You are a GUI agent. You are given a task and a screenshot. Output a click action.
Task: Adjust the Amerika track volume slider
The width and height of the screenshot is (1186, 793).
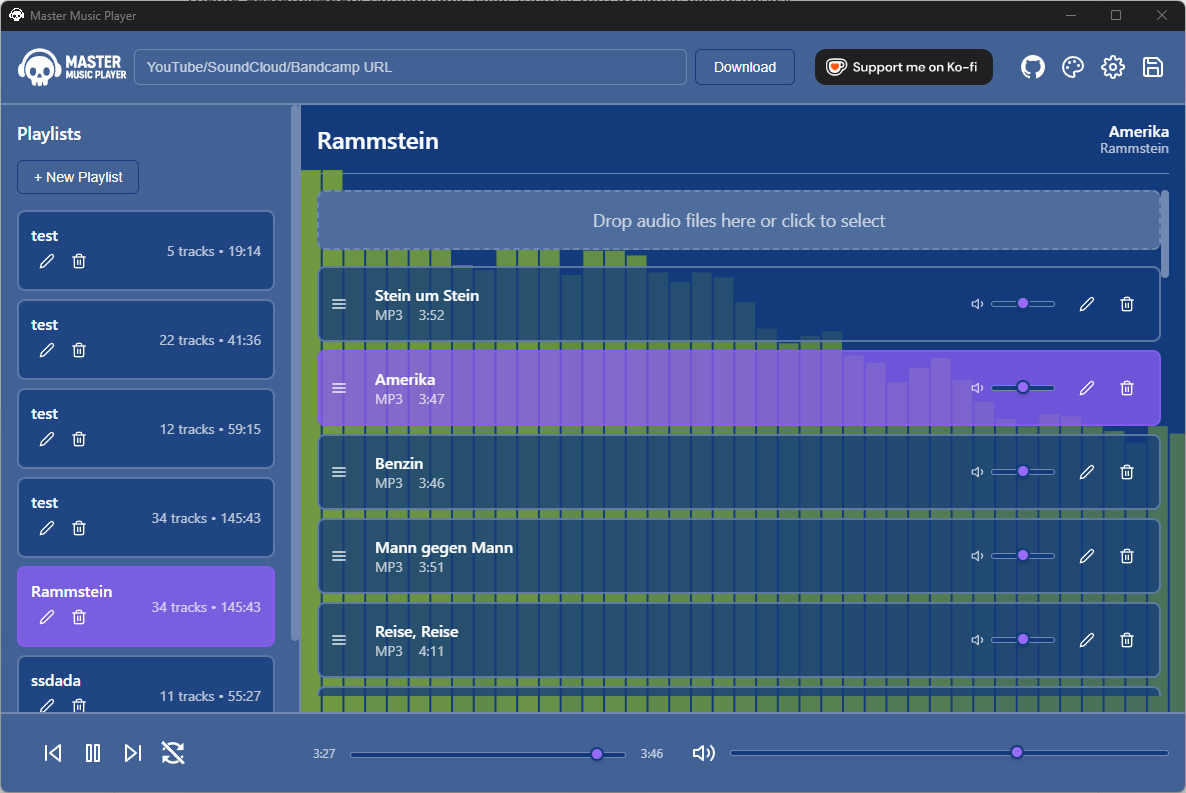point(1023,388)
